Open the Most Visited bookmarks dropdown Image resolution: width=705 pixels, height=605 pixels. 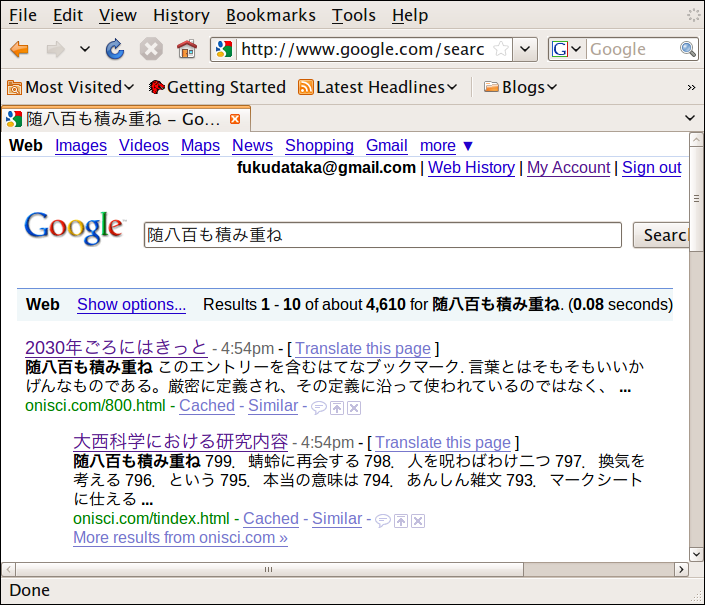point(71,87)
